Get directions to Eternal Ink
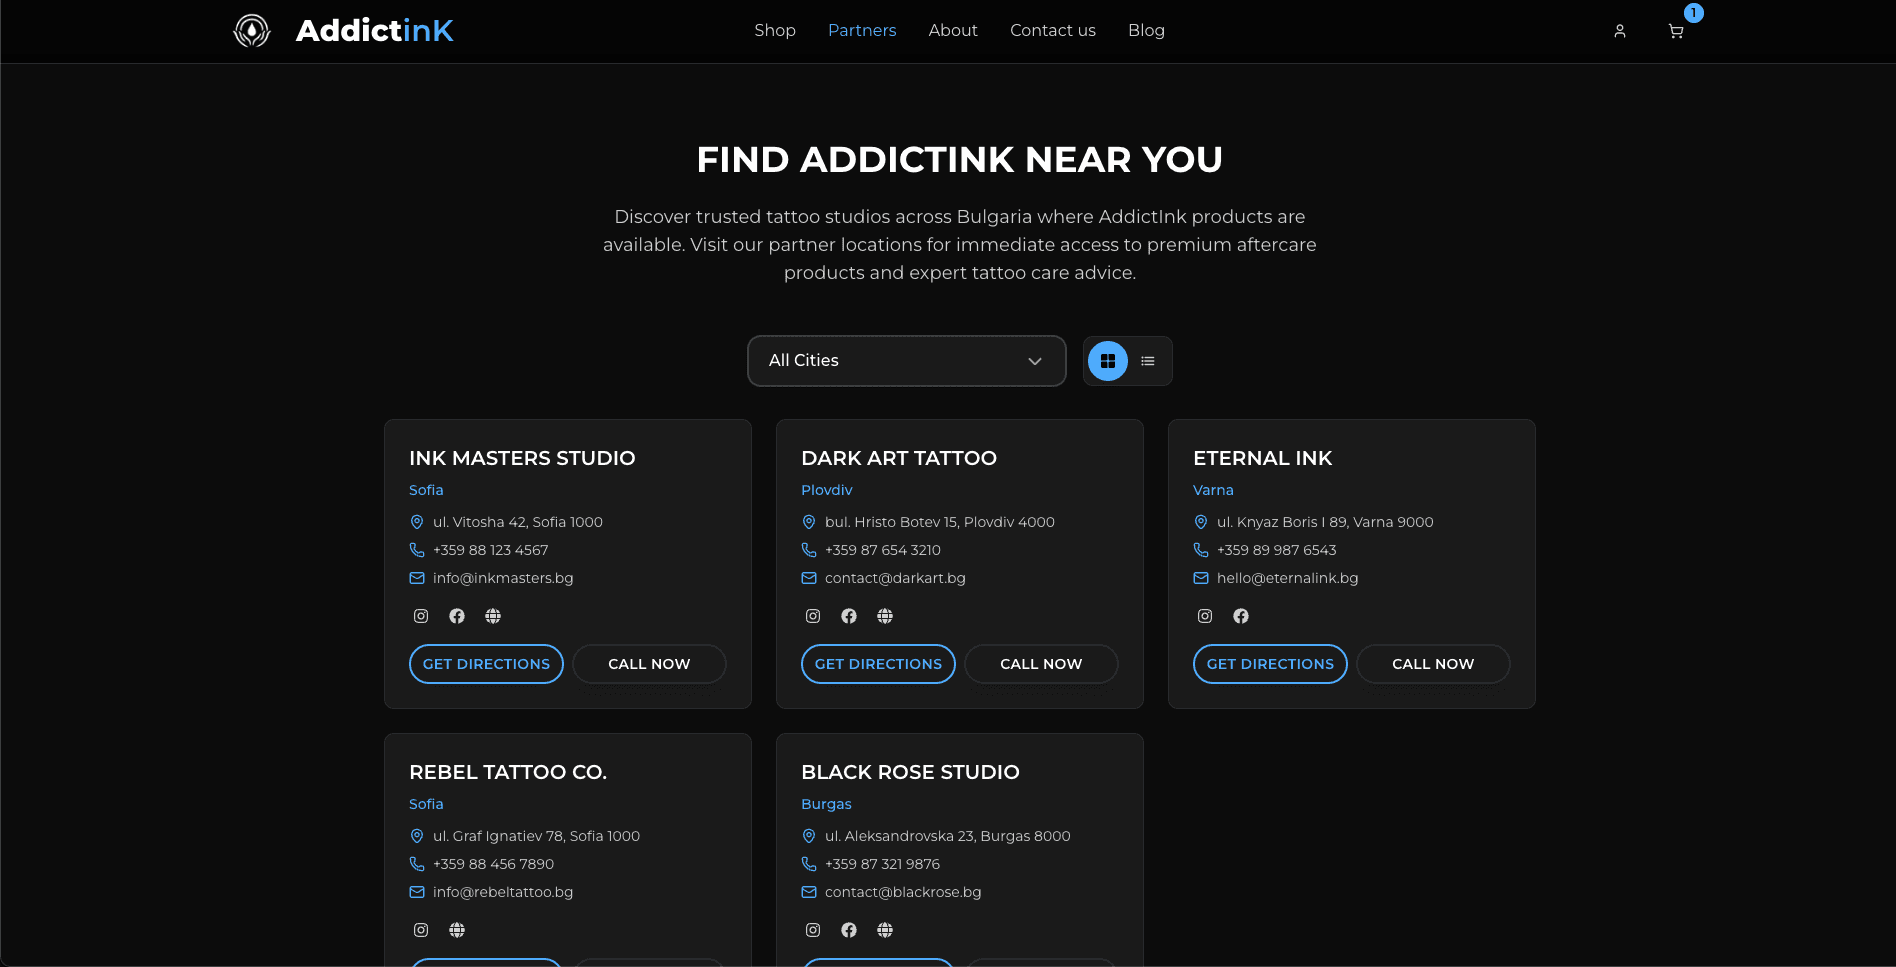1896x967 pixels. click(1270, 664)
